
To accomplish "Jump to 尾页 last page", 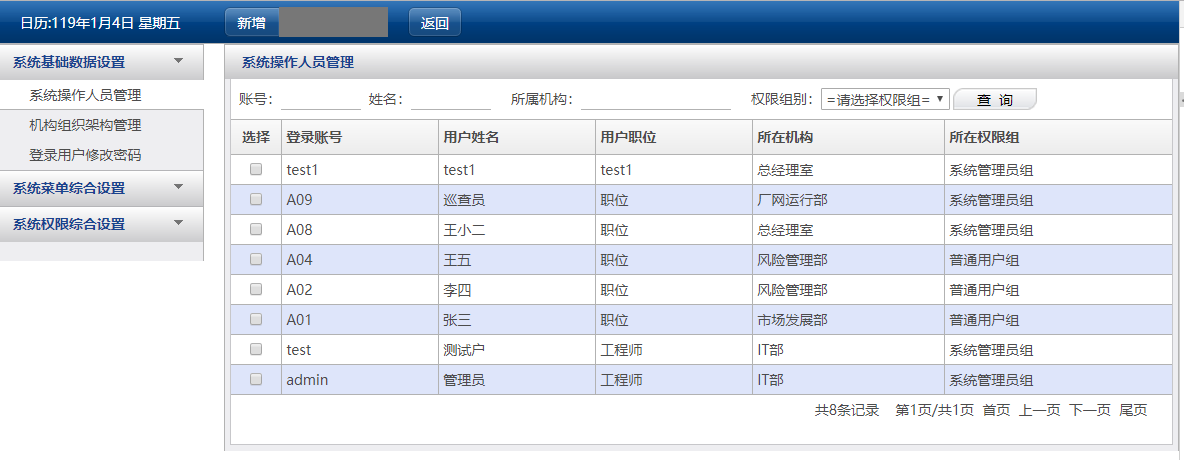I will click(x=1133, y=410).
